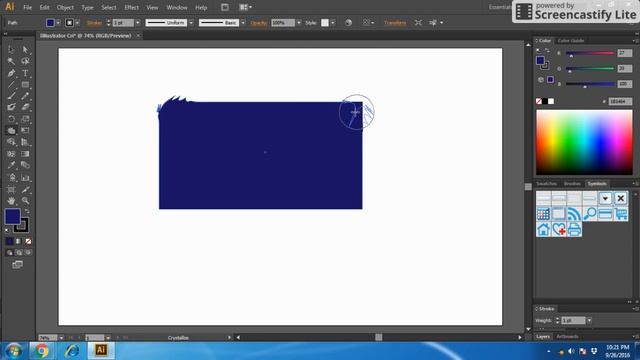This screenshot has width=640, height=360.
Task: Change the screen mode button
Action: (18, 265)
